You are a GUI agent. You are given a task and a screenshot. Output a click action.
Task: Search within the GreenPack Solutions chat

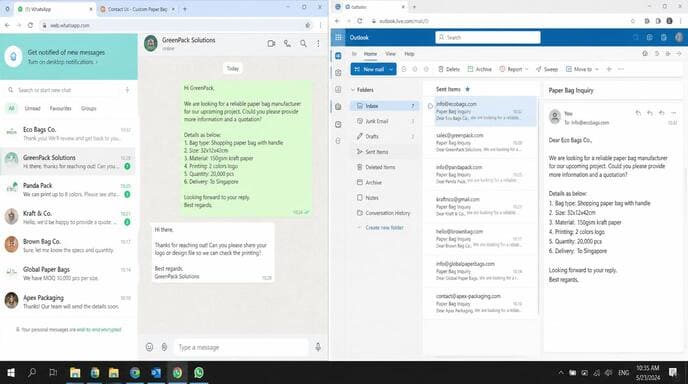coord(303,43)
